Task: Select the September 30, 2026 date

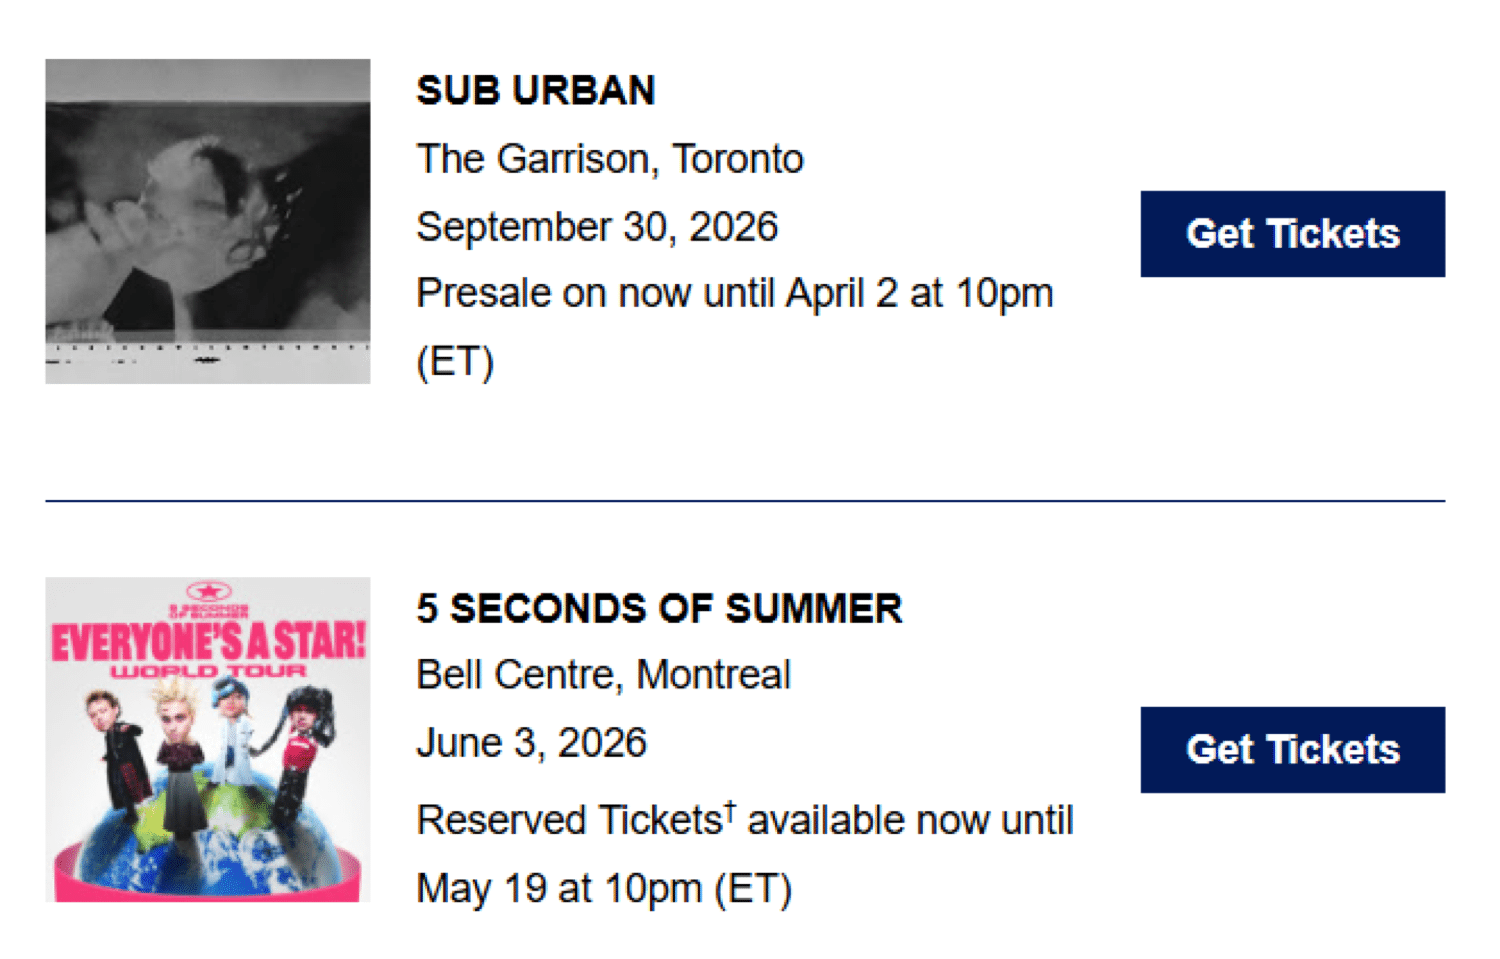Action: 597,227
